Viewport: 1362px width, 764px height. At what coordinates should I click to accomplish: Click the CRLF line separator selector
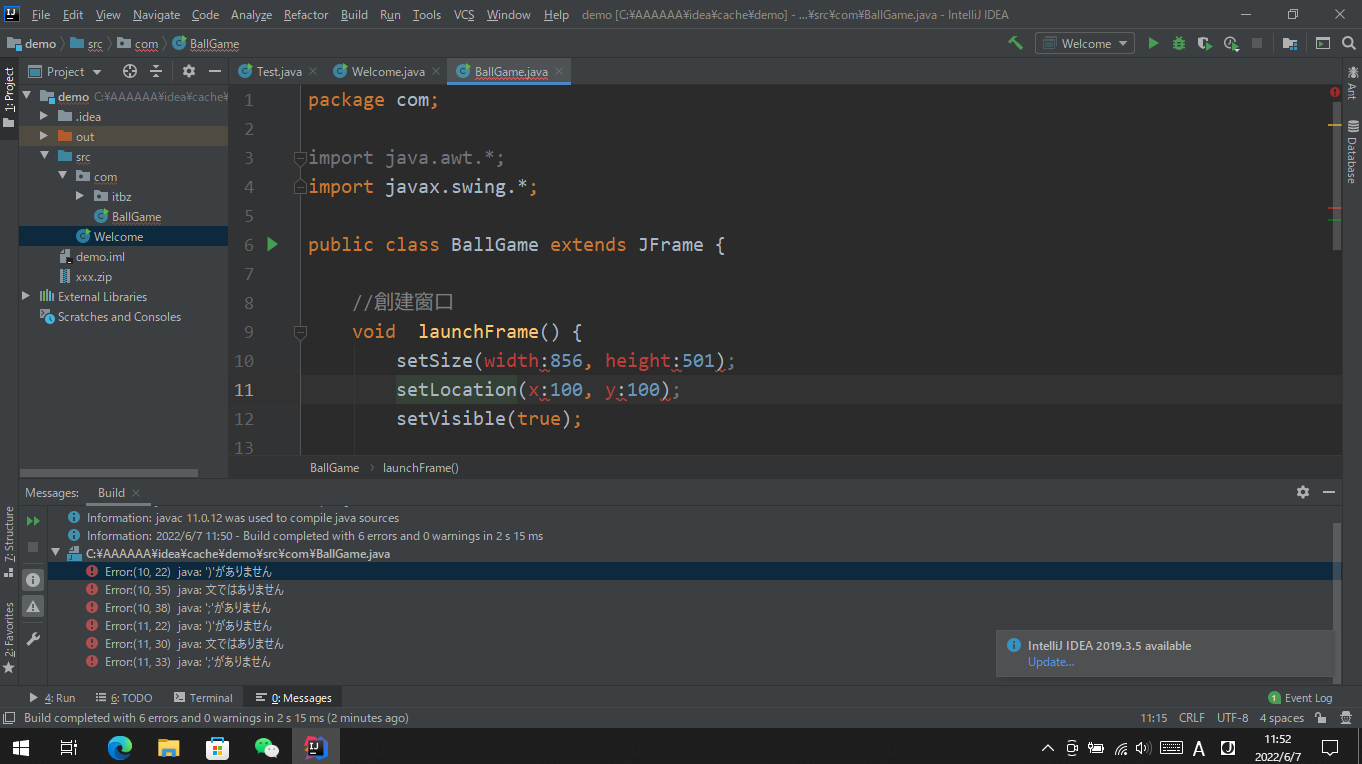(x=1192, y=718)
